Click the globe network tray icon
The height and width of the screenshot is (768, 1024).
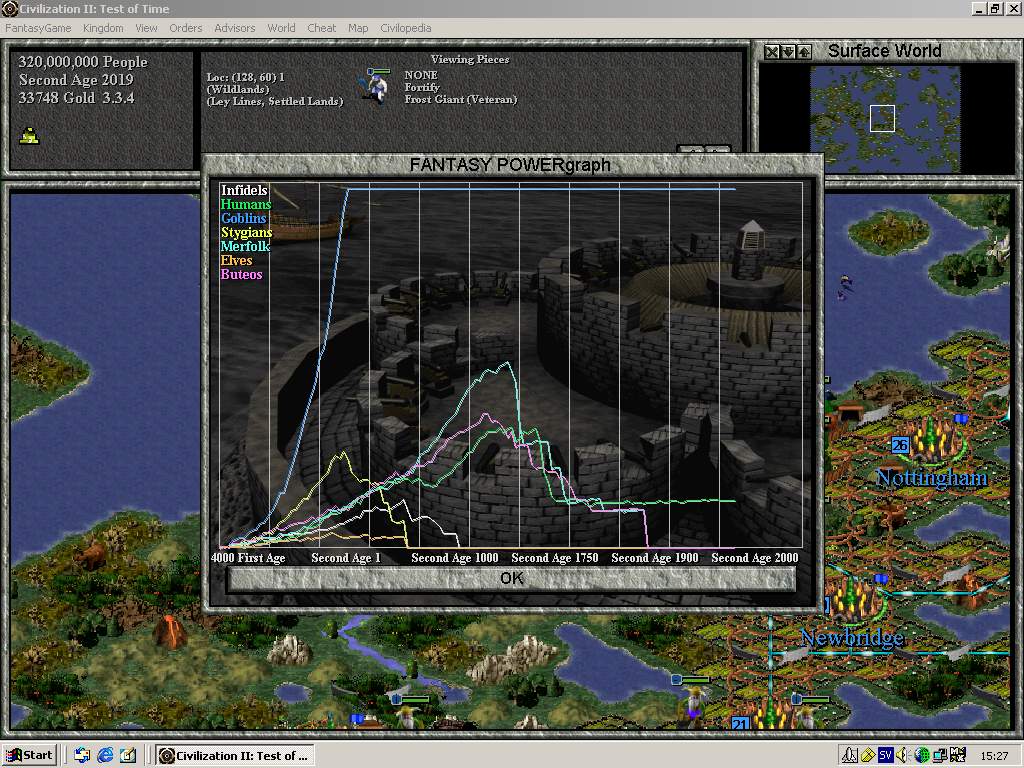coord(921,756)
